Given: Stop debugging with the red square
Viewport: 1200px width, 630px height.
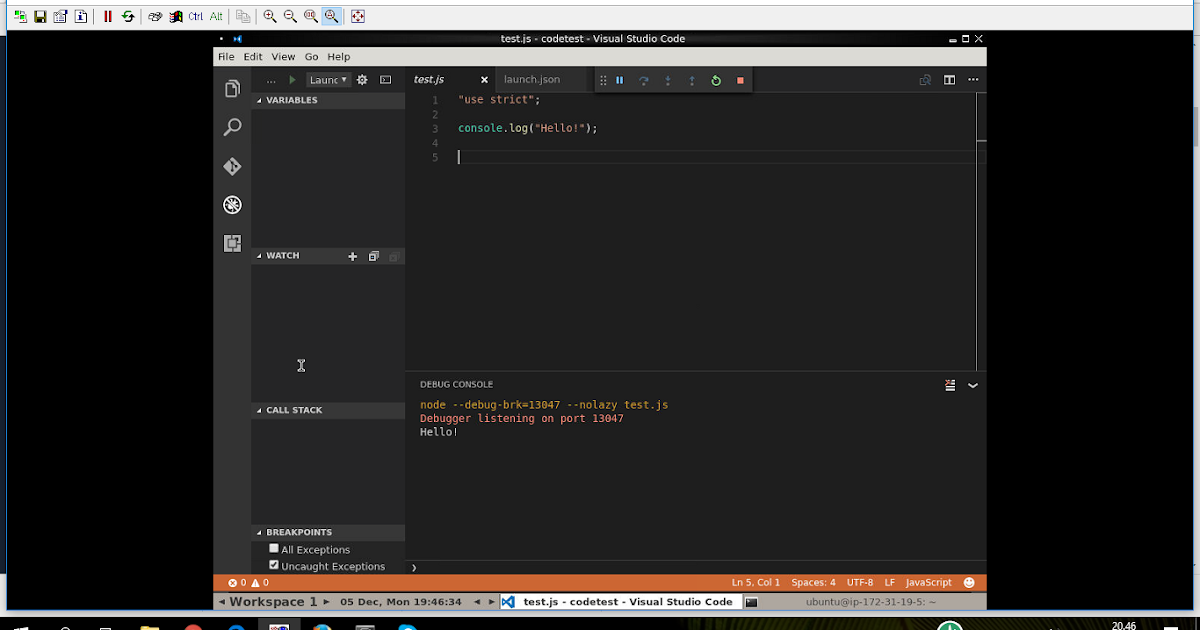Looking at the screenshot, I should coord(740,80).
